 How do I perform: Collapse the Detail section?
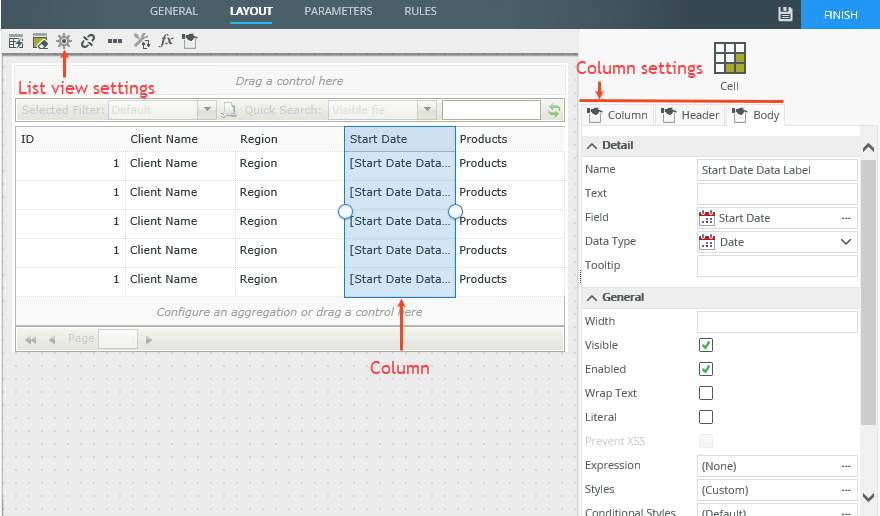(591, 146)
